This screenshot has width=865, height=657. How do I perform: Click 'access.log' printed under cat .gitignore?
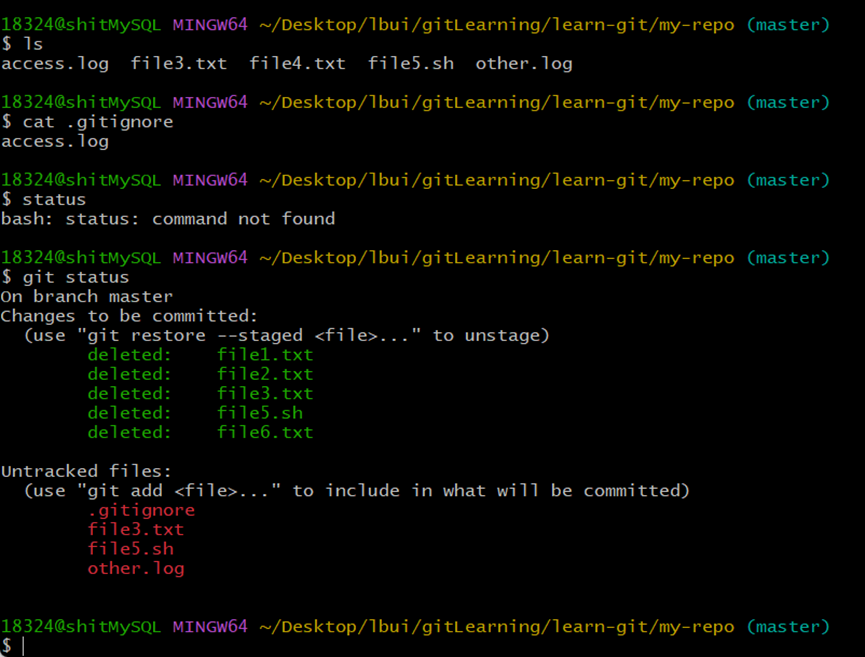point(55,142)
